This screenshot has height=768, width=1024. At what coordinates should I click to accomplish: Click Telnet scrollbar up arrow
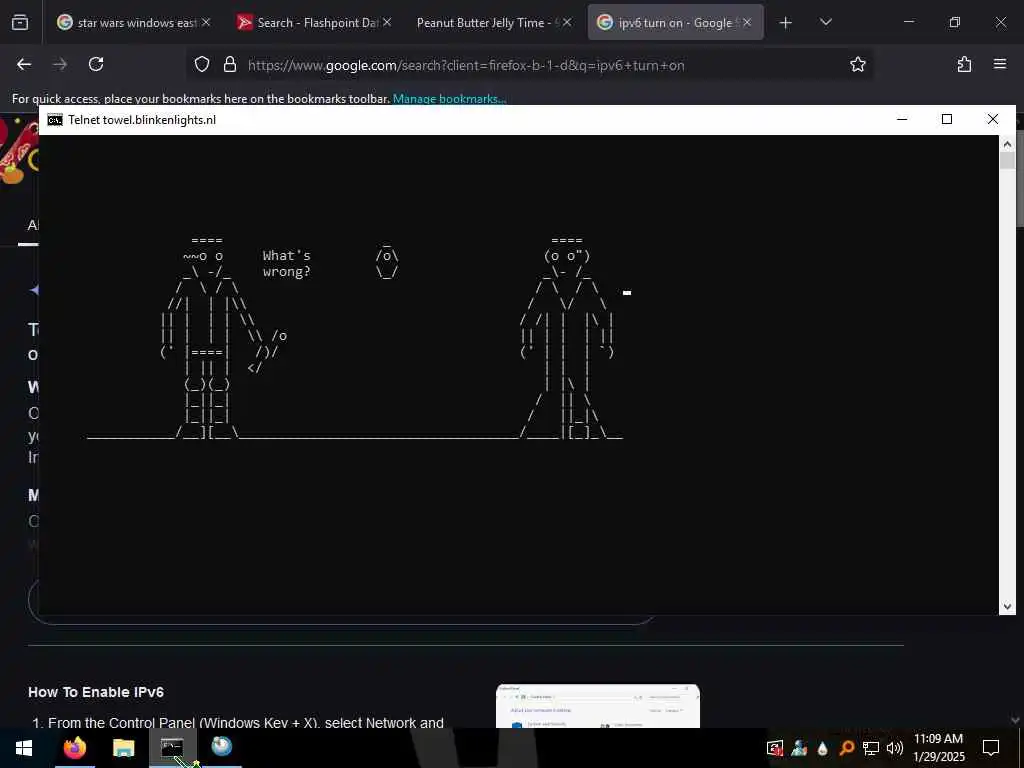1007,144
